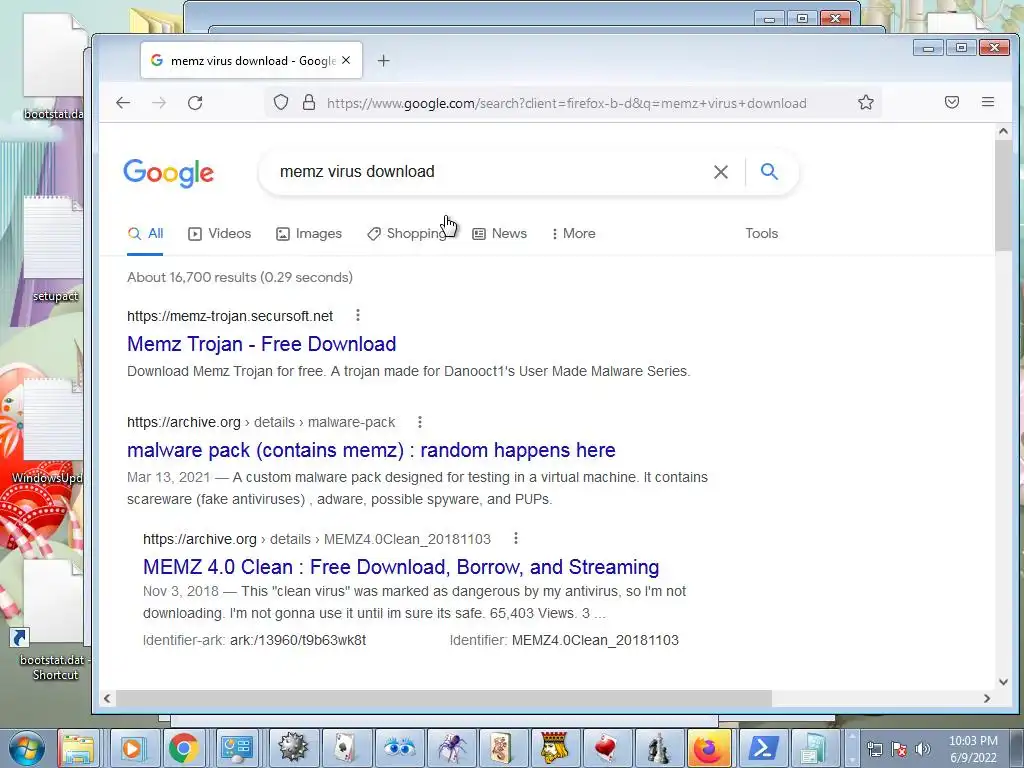The image size is (1024, 768).
Task: Focus the Firefox address bar URL
Action: [x=567, y=103]
